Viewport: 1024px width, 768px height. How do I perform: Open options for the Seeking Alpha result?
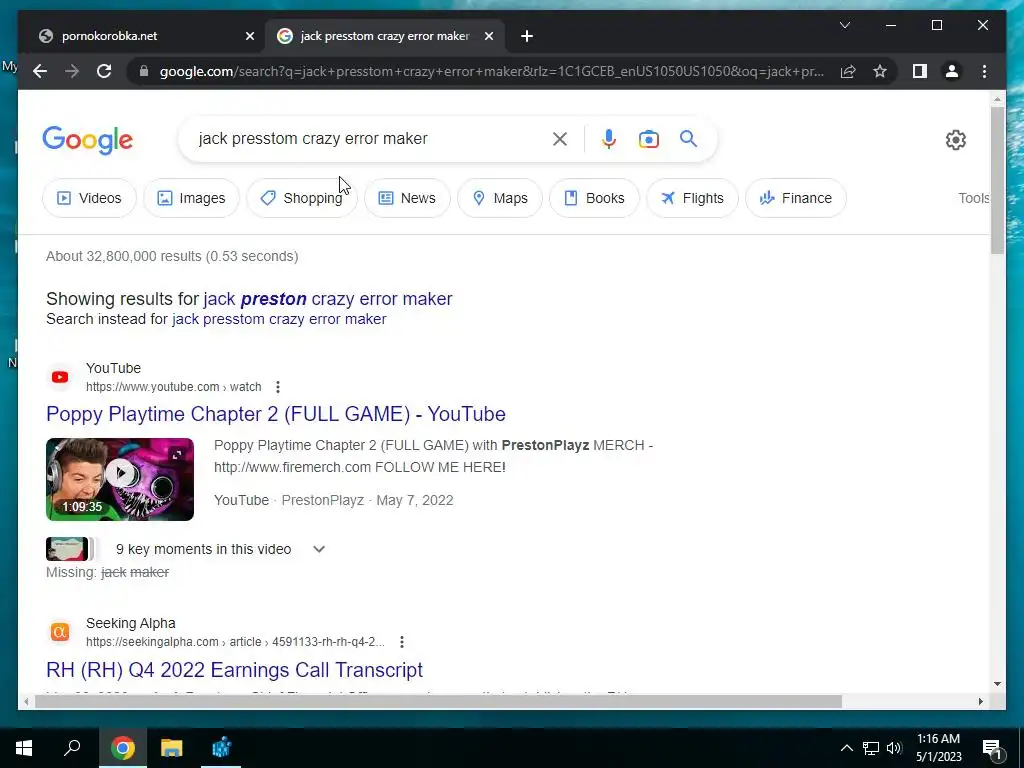[402, 642]
